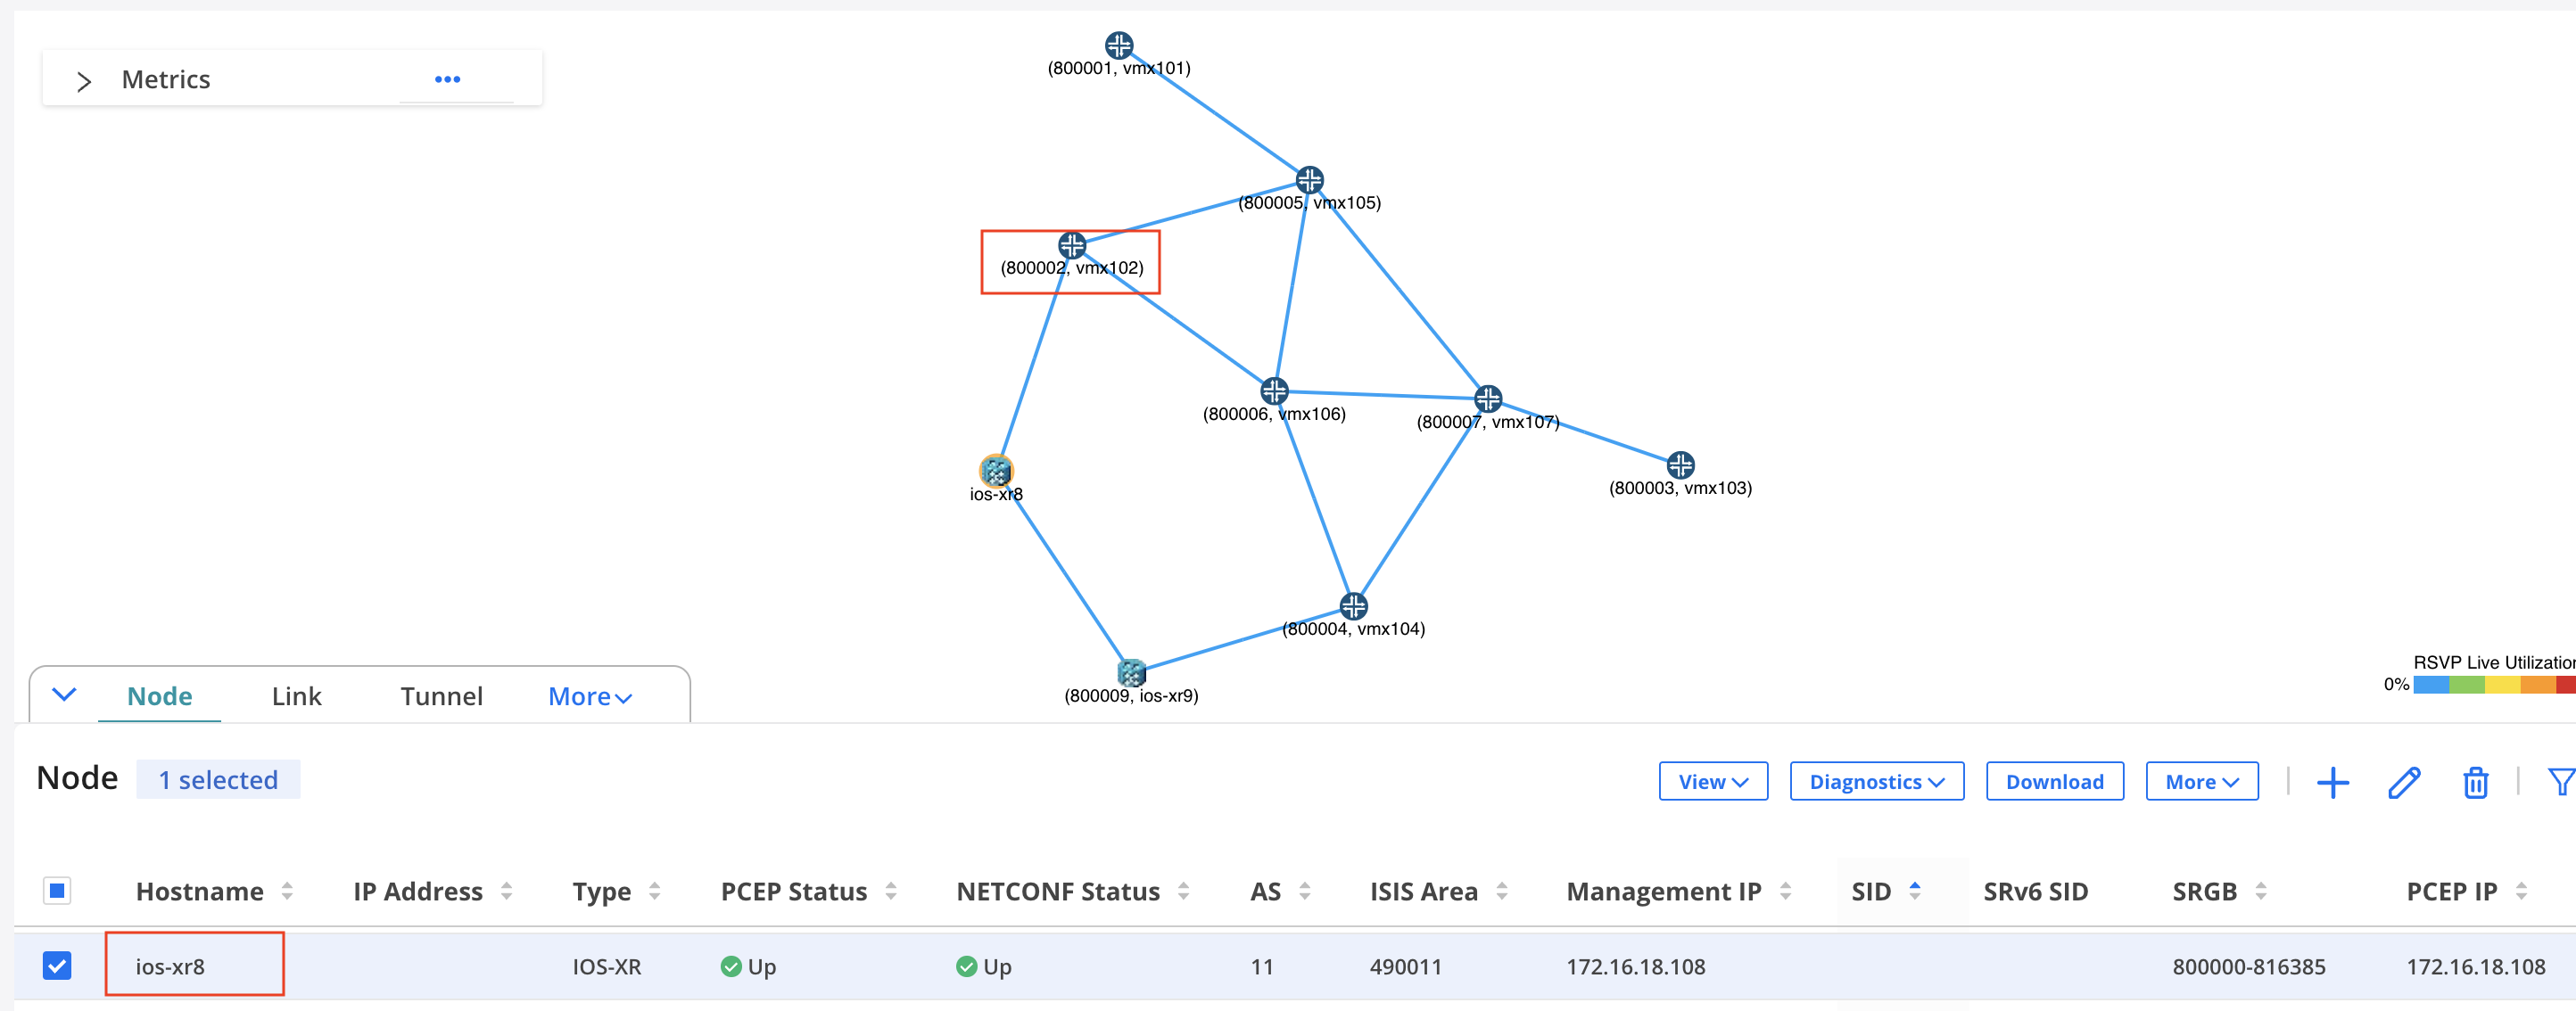Click the edit pencil icon
The width and height of the screenshot is (2576, 1011).
point(2404,782)
